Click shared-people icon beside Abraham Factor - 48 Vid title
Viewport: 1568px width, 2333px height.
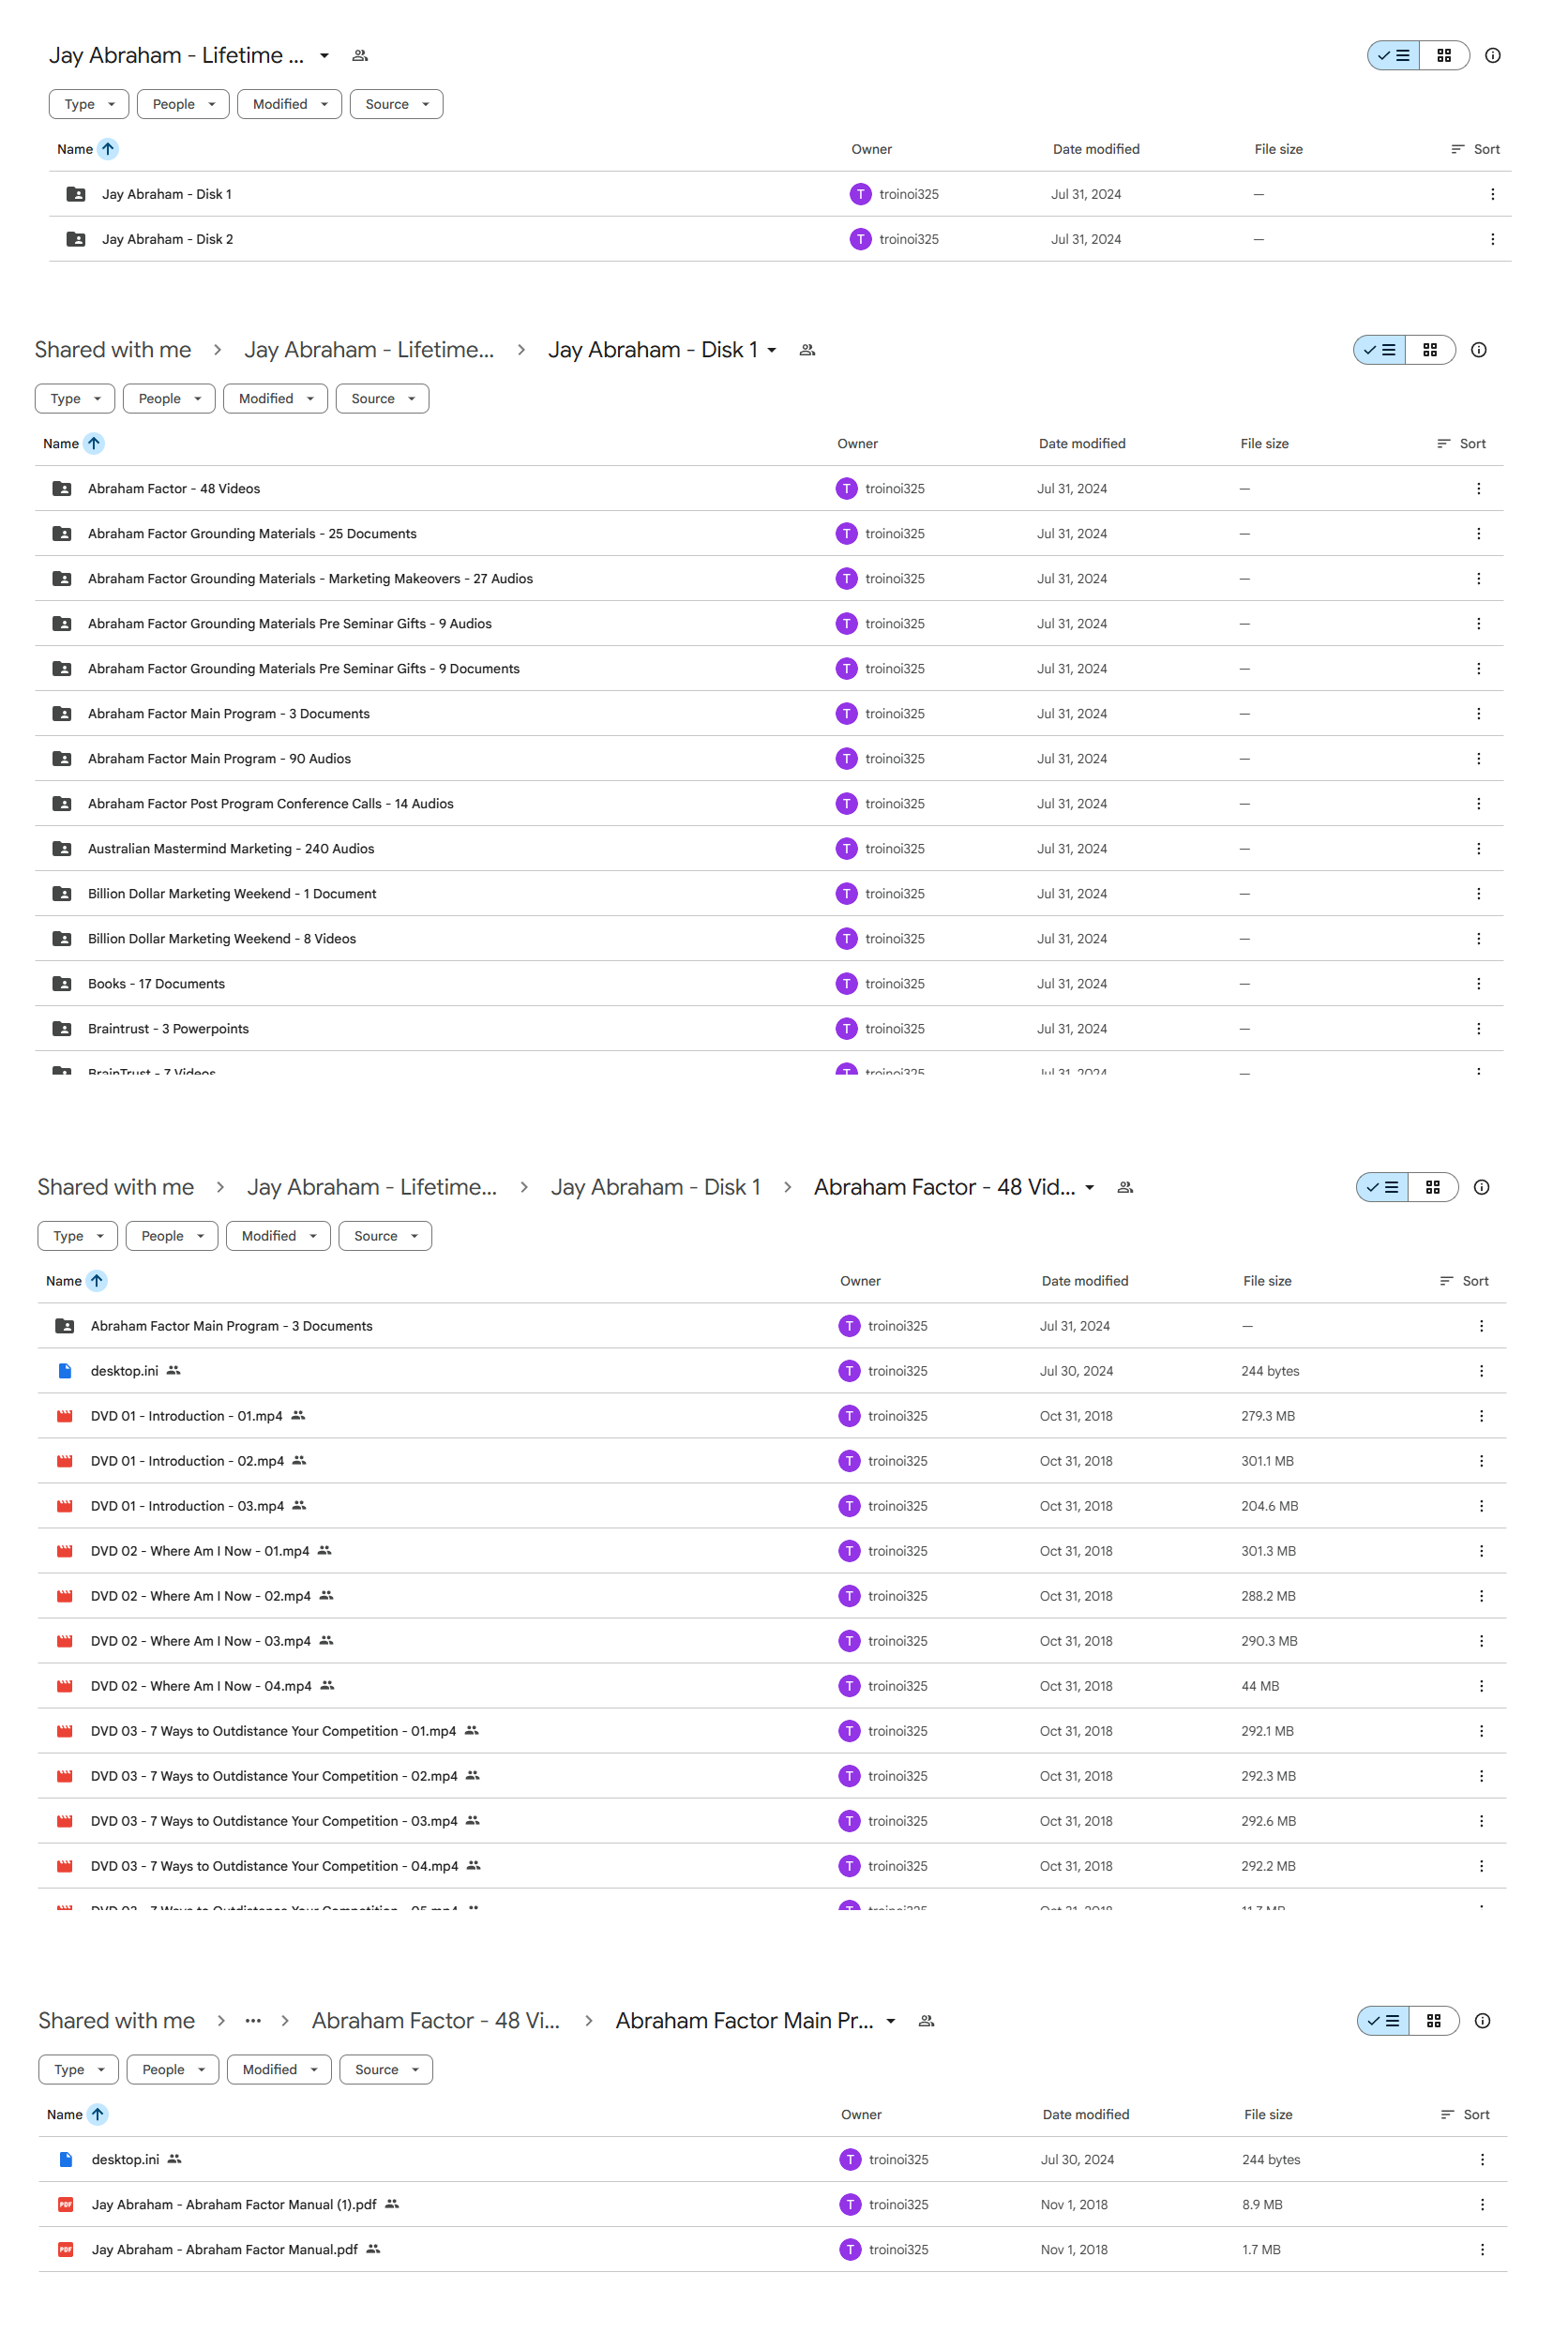(x=1125, y=1187)
